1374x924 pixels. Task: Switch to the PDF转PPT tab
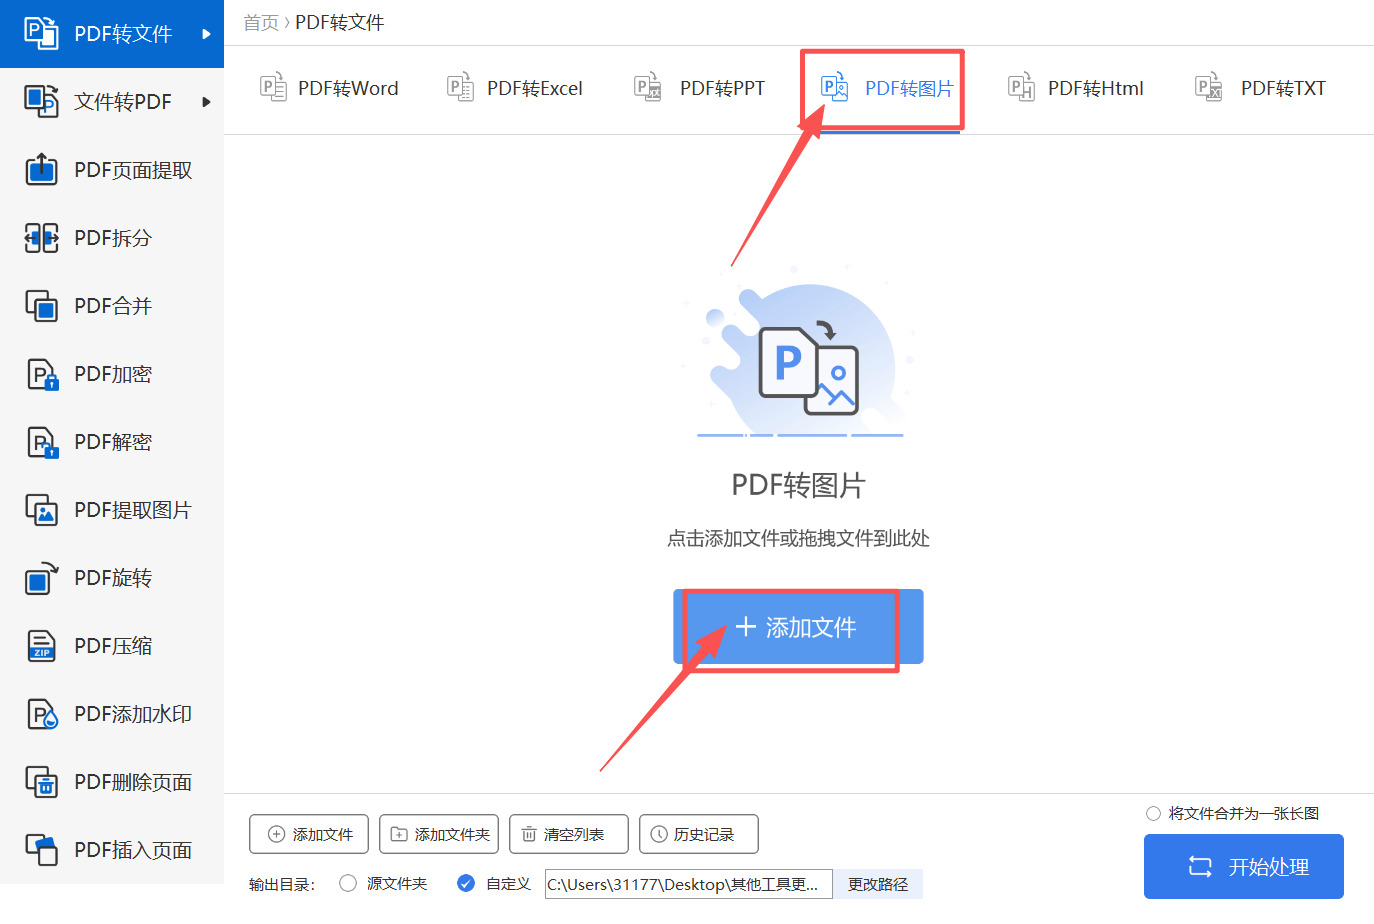tap(700, 88)
